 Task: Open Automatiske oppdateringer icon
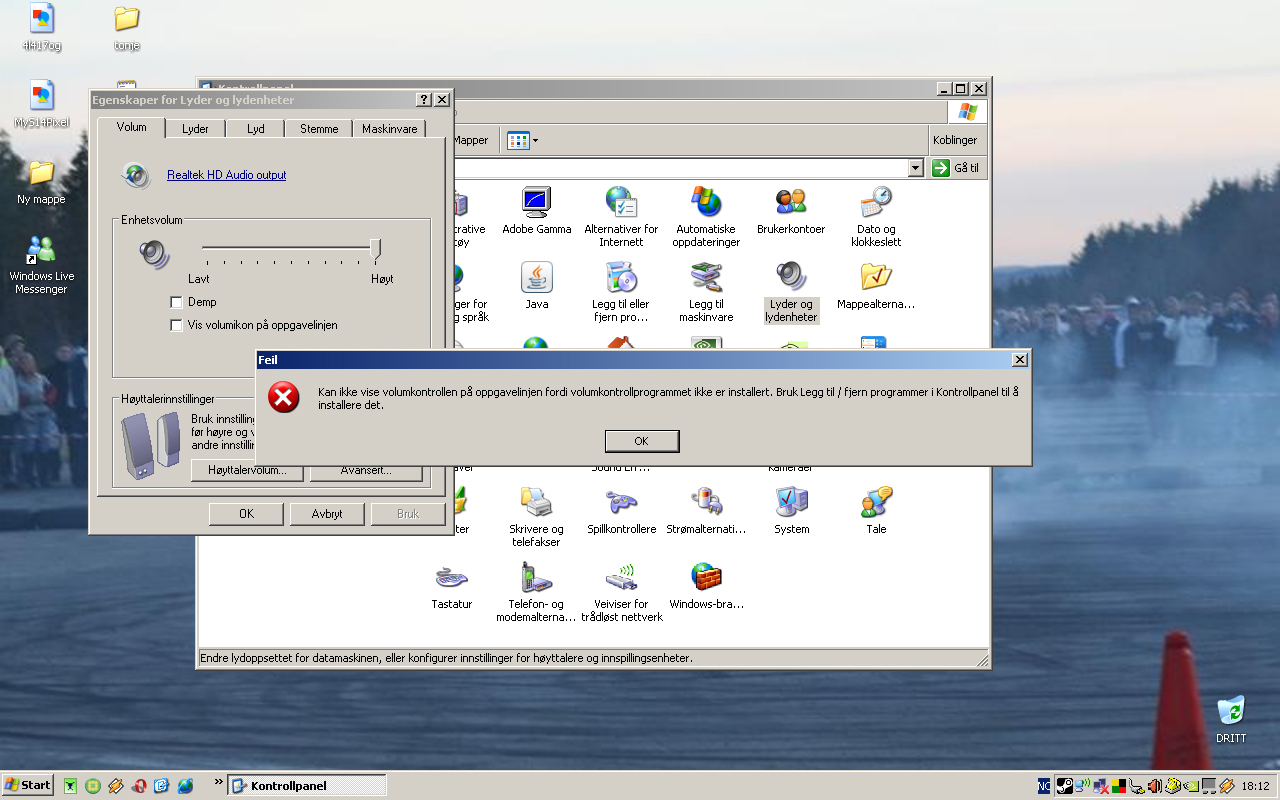pos(706,203)
